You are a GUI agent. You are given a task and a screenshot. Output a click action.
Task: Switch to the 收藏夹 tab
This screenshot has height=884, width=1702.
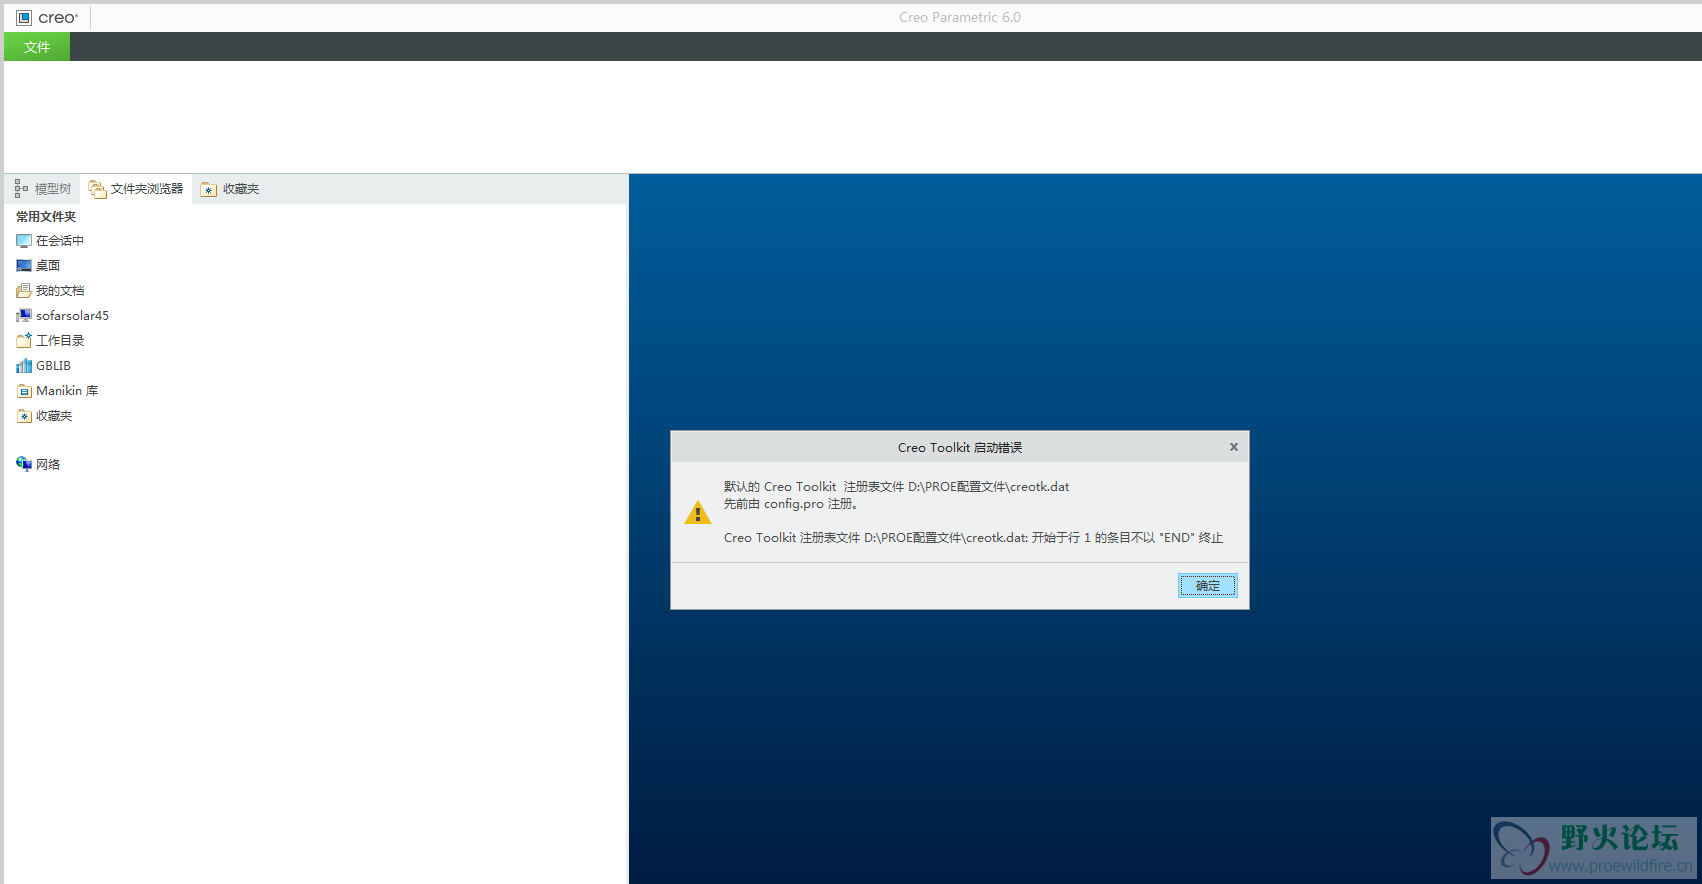tap(230, 189)
